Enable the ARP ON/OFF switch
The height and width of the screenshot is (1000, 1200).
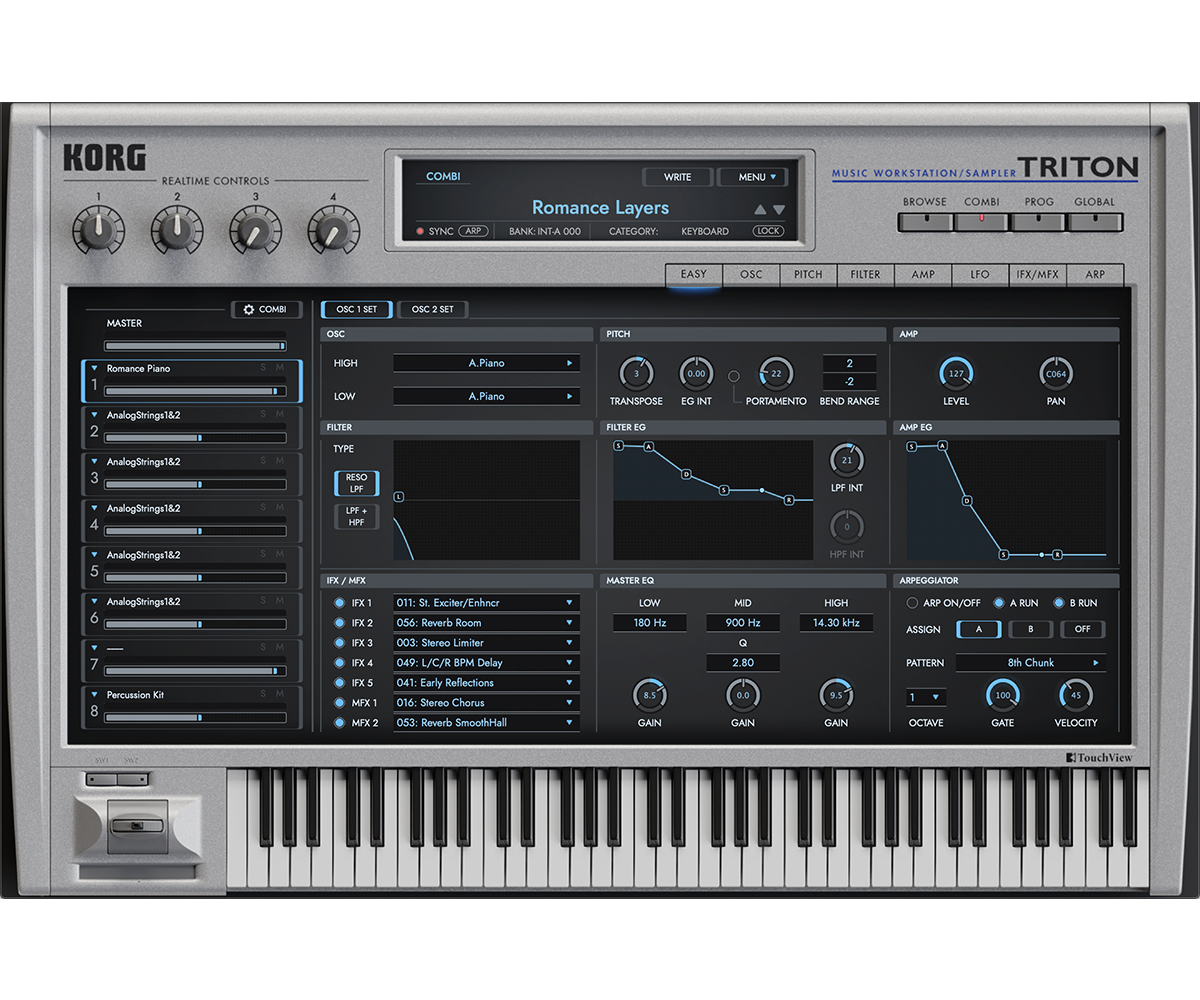point(911,603)
